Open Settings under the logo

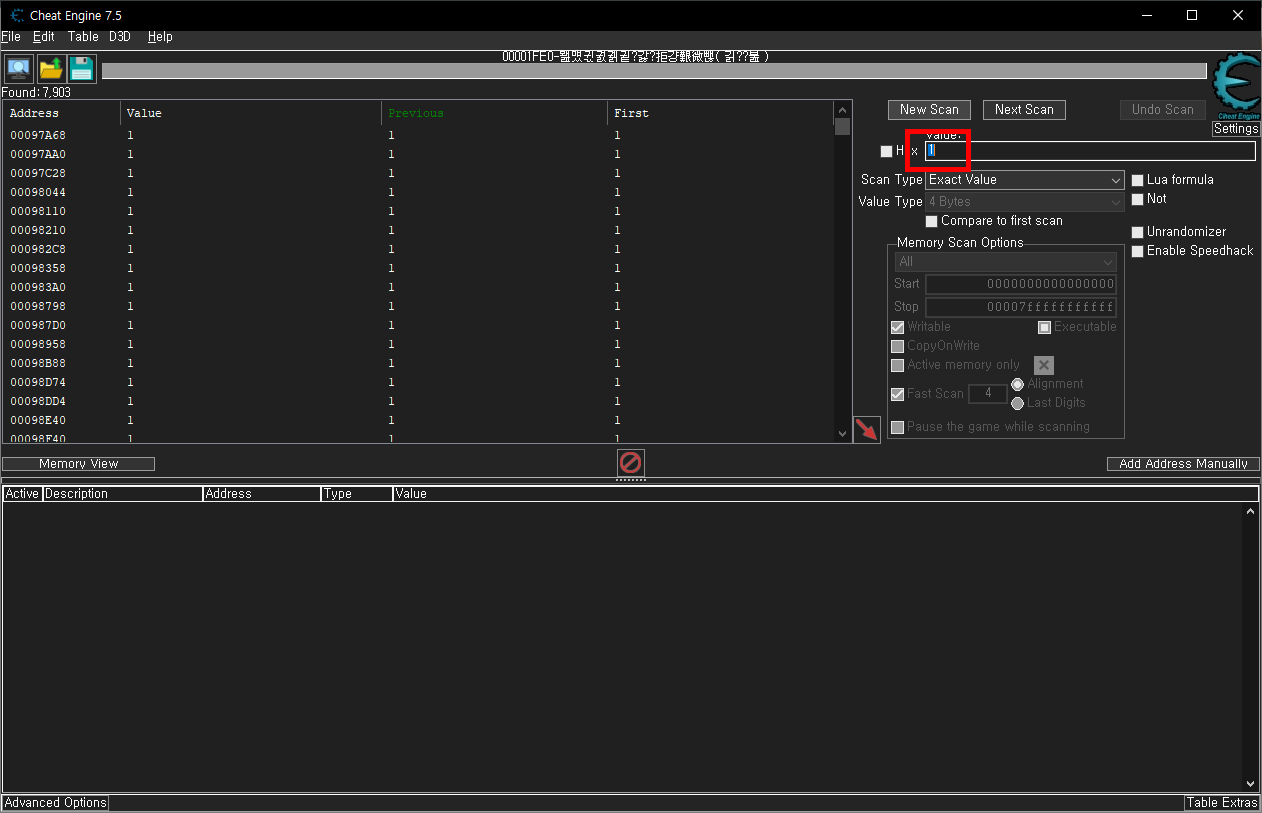1236,129
